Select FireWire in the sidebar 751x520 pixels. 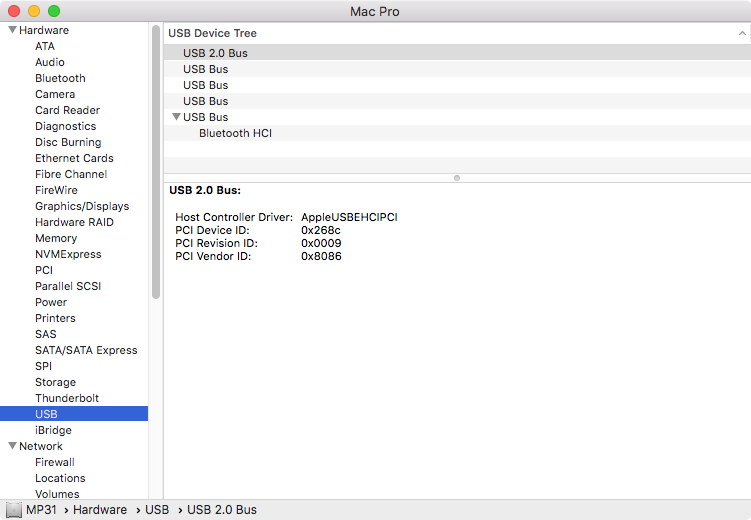[x=56, y=190]
